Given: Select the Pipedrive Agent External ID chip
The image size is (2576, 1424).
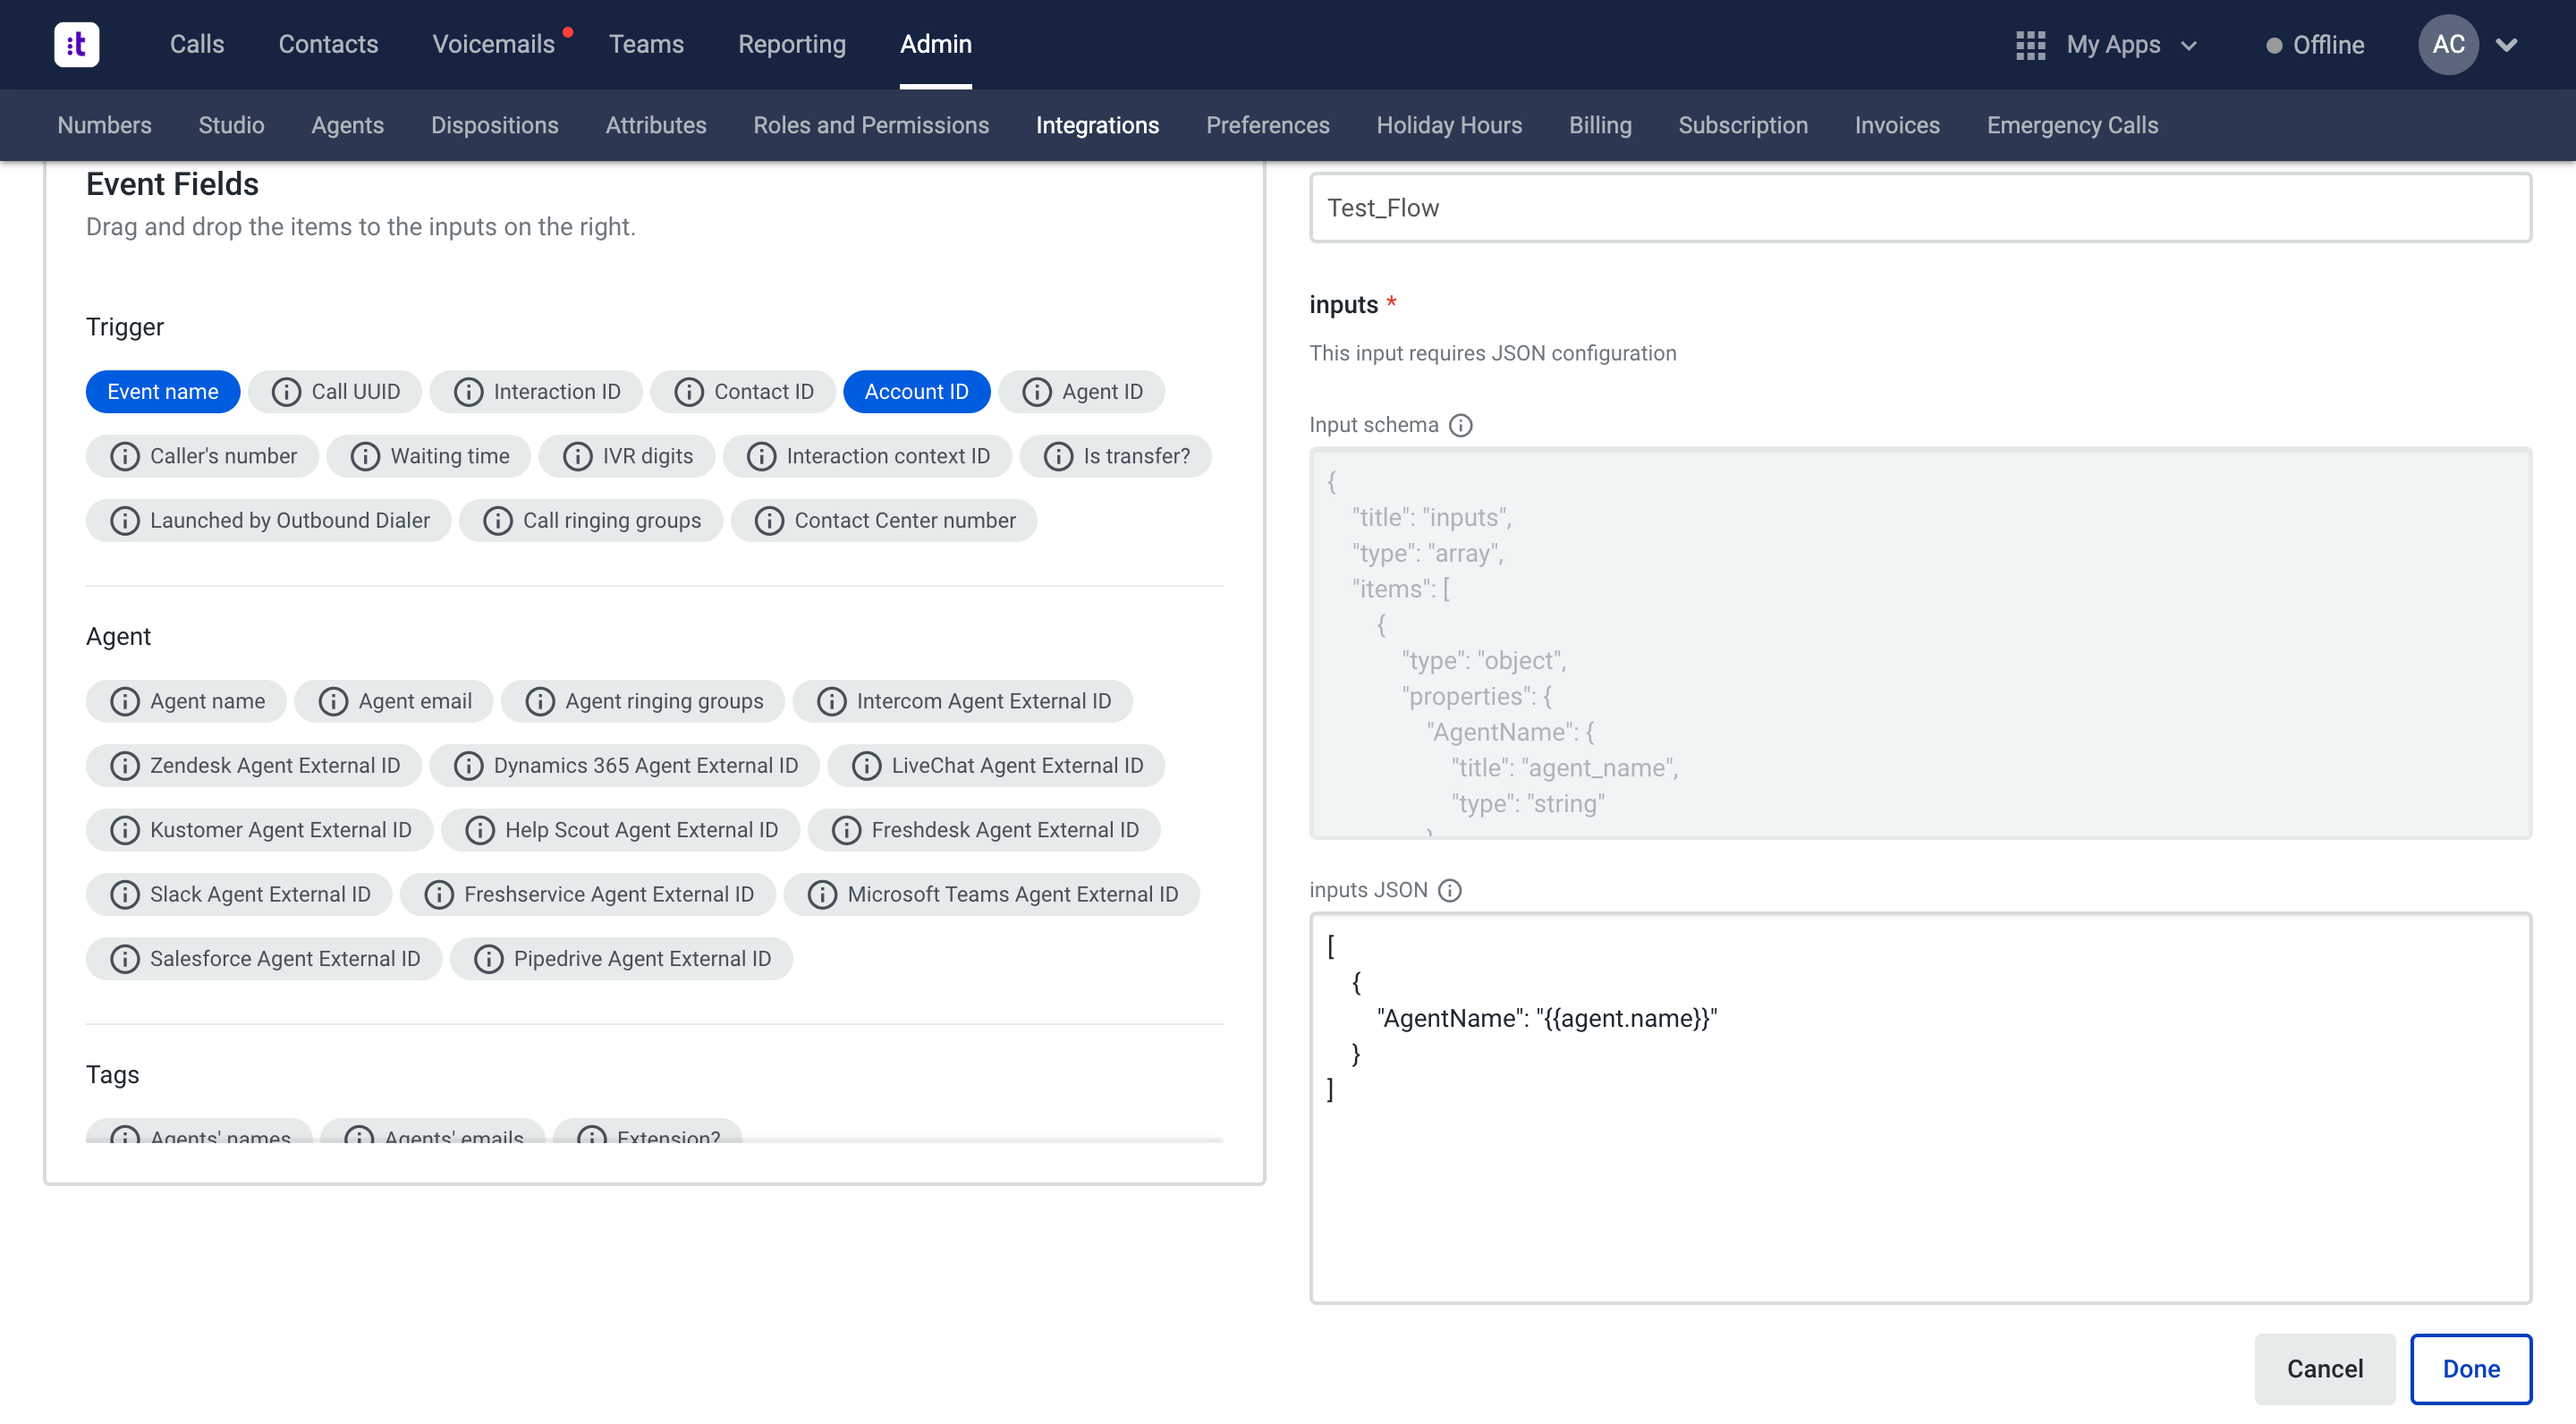Looking at the screenshot, I should 621,959.
